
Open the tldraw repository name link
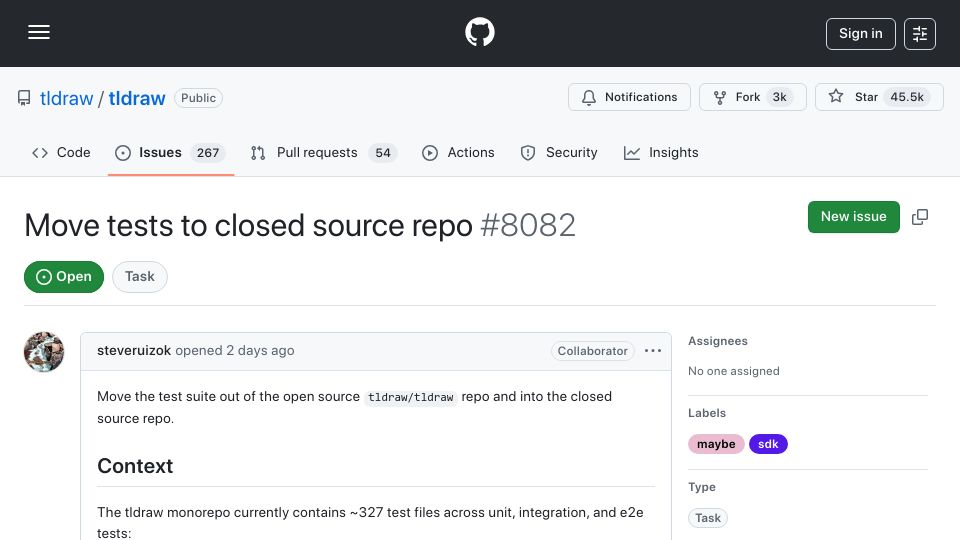tap(137, 98)
